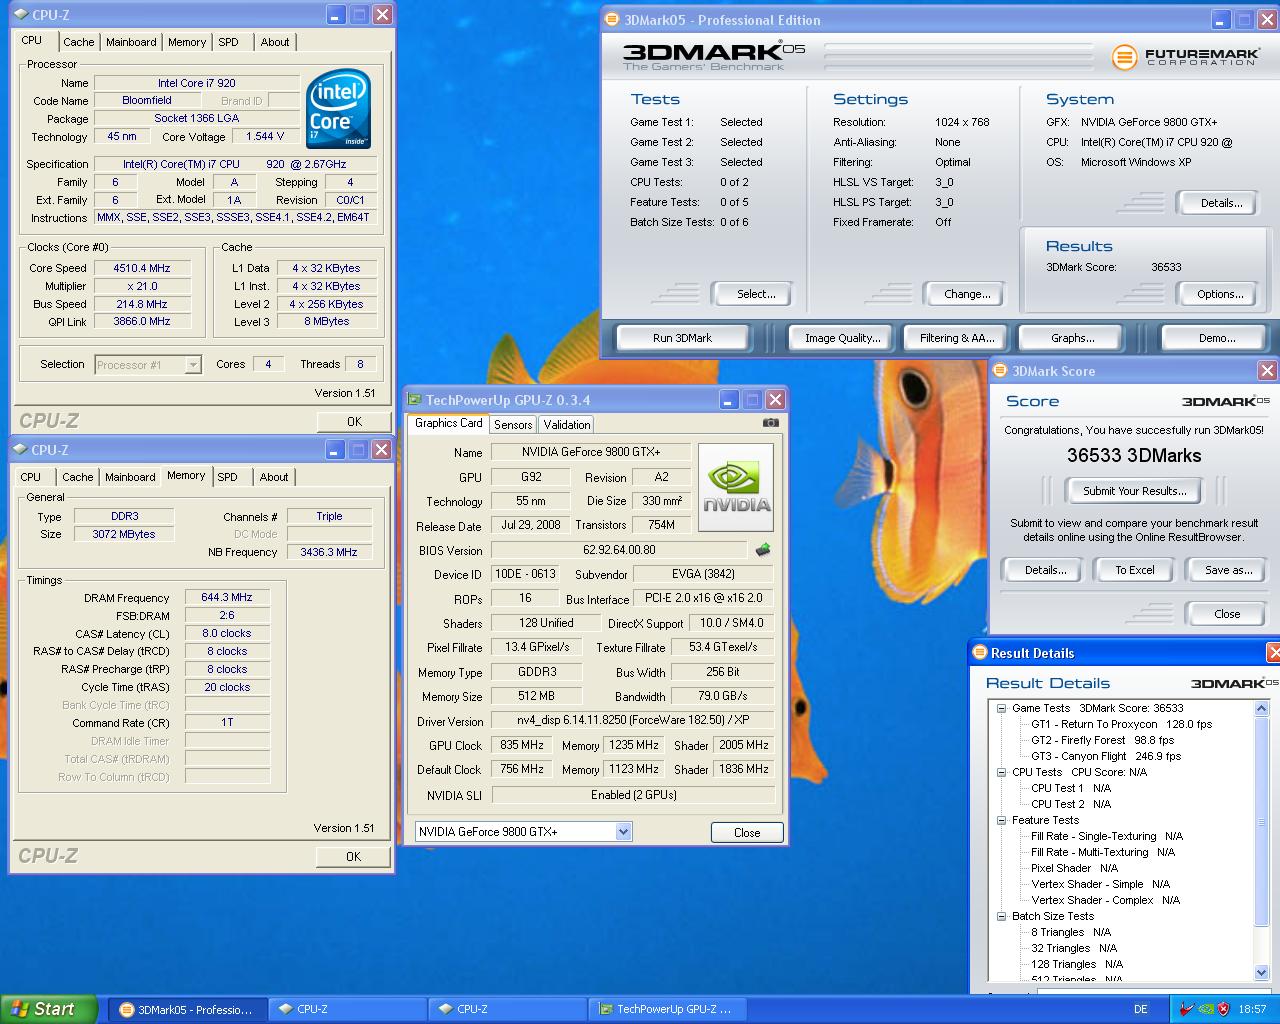Image resolution: width=1280 pixels, height=1024 pixels.
Task: Select GT2 - Firefly Forest result row
Action: [x=1102, y=740]
